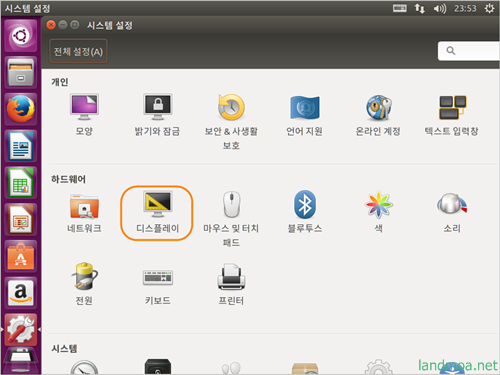Open 전원 power settings
500x375 pixels.
(84, 284)
